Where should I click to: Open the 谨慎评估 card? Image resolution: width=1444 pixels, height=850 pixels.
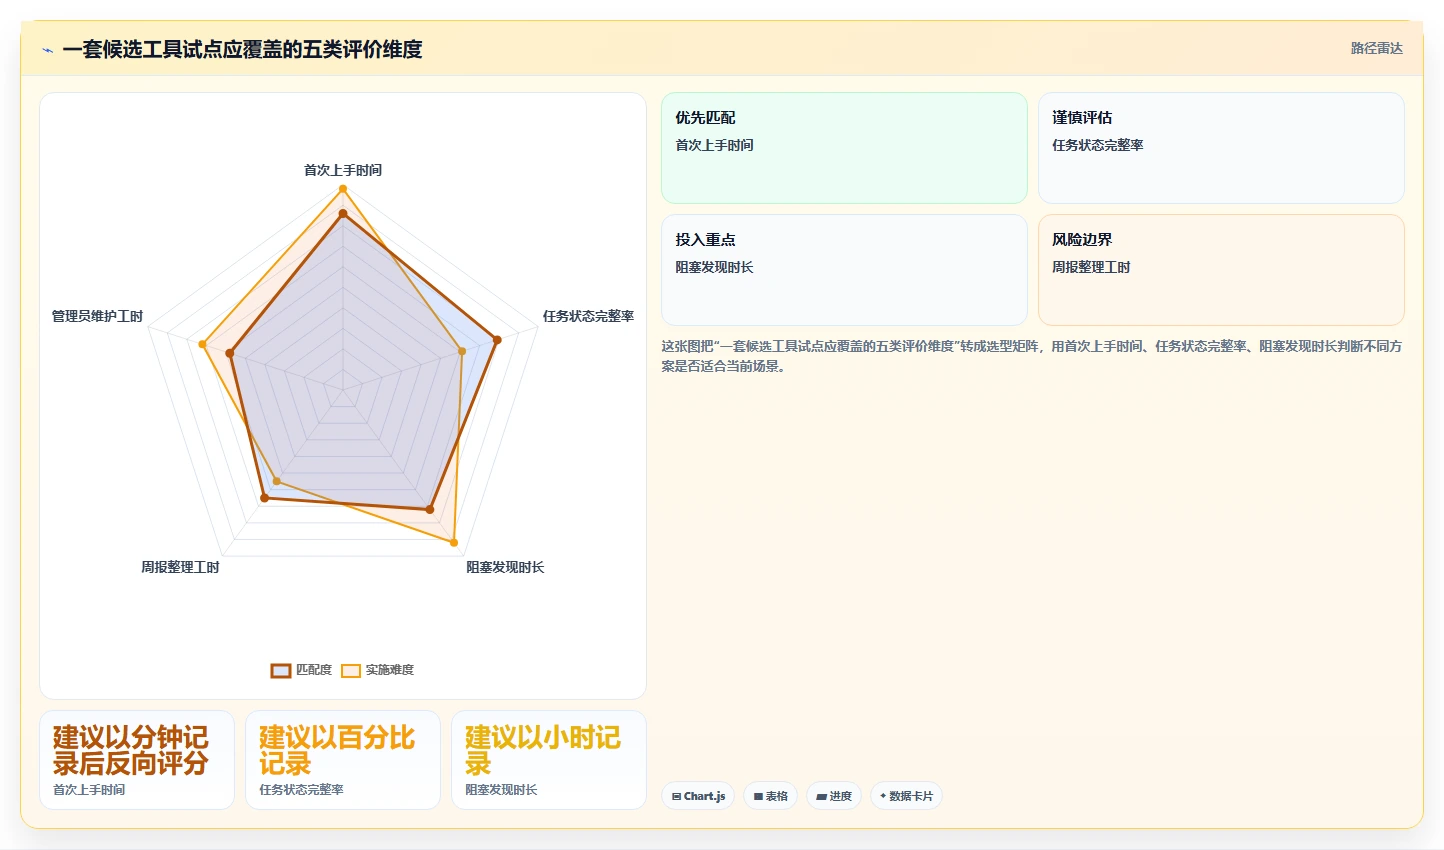coord(1221,148)
